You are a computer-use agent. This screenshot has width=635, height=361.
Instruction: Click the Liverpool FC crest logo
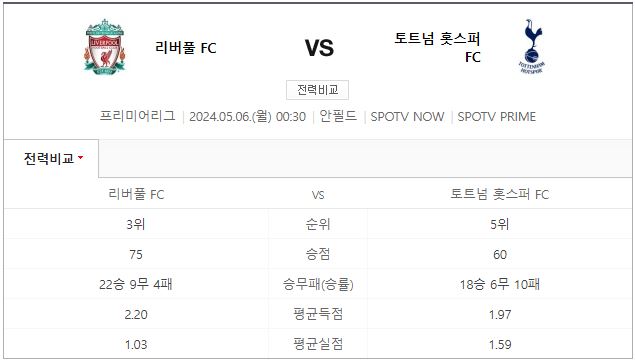tap(105, 47)
